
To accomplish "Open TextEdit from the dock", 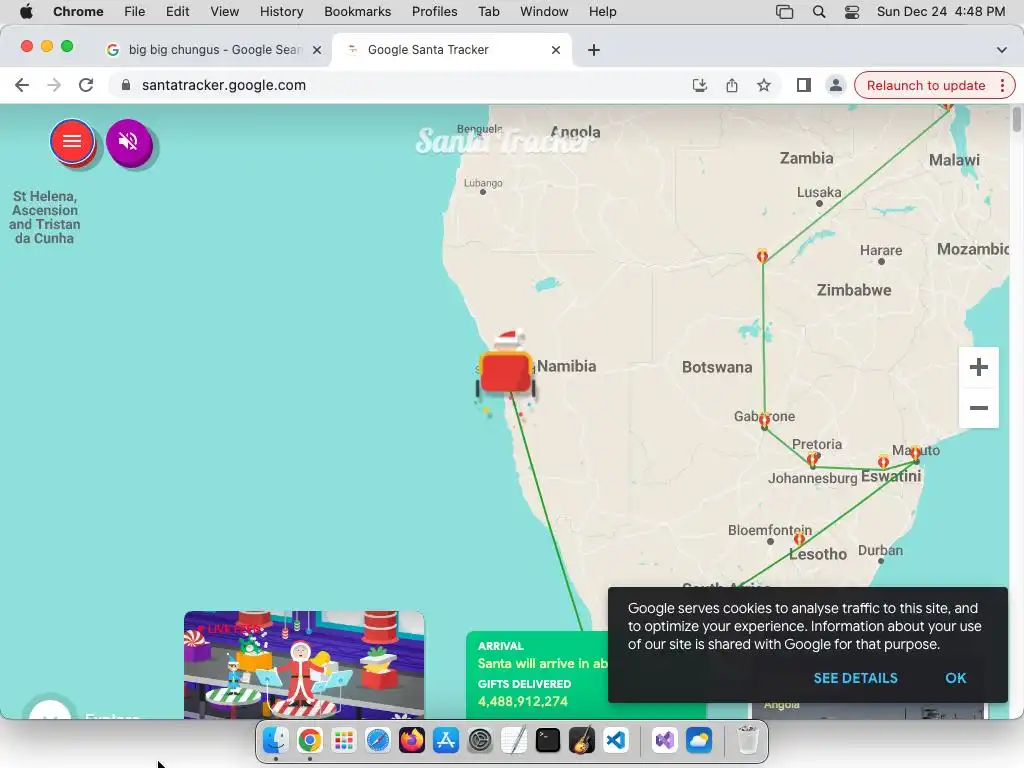I will (513, 740).
